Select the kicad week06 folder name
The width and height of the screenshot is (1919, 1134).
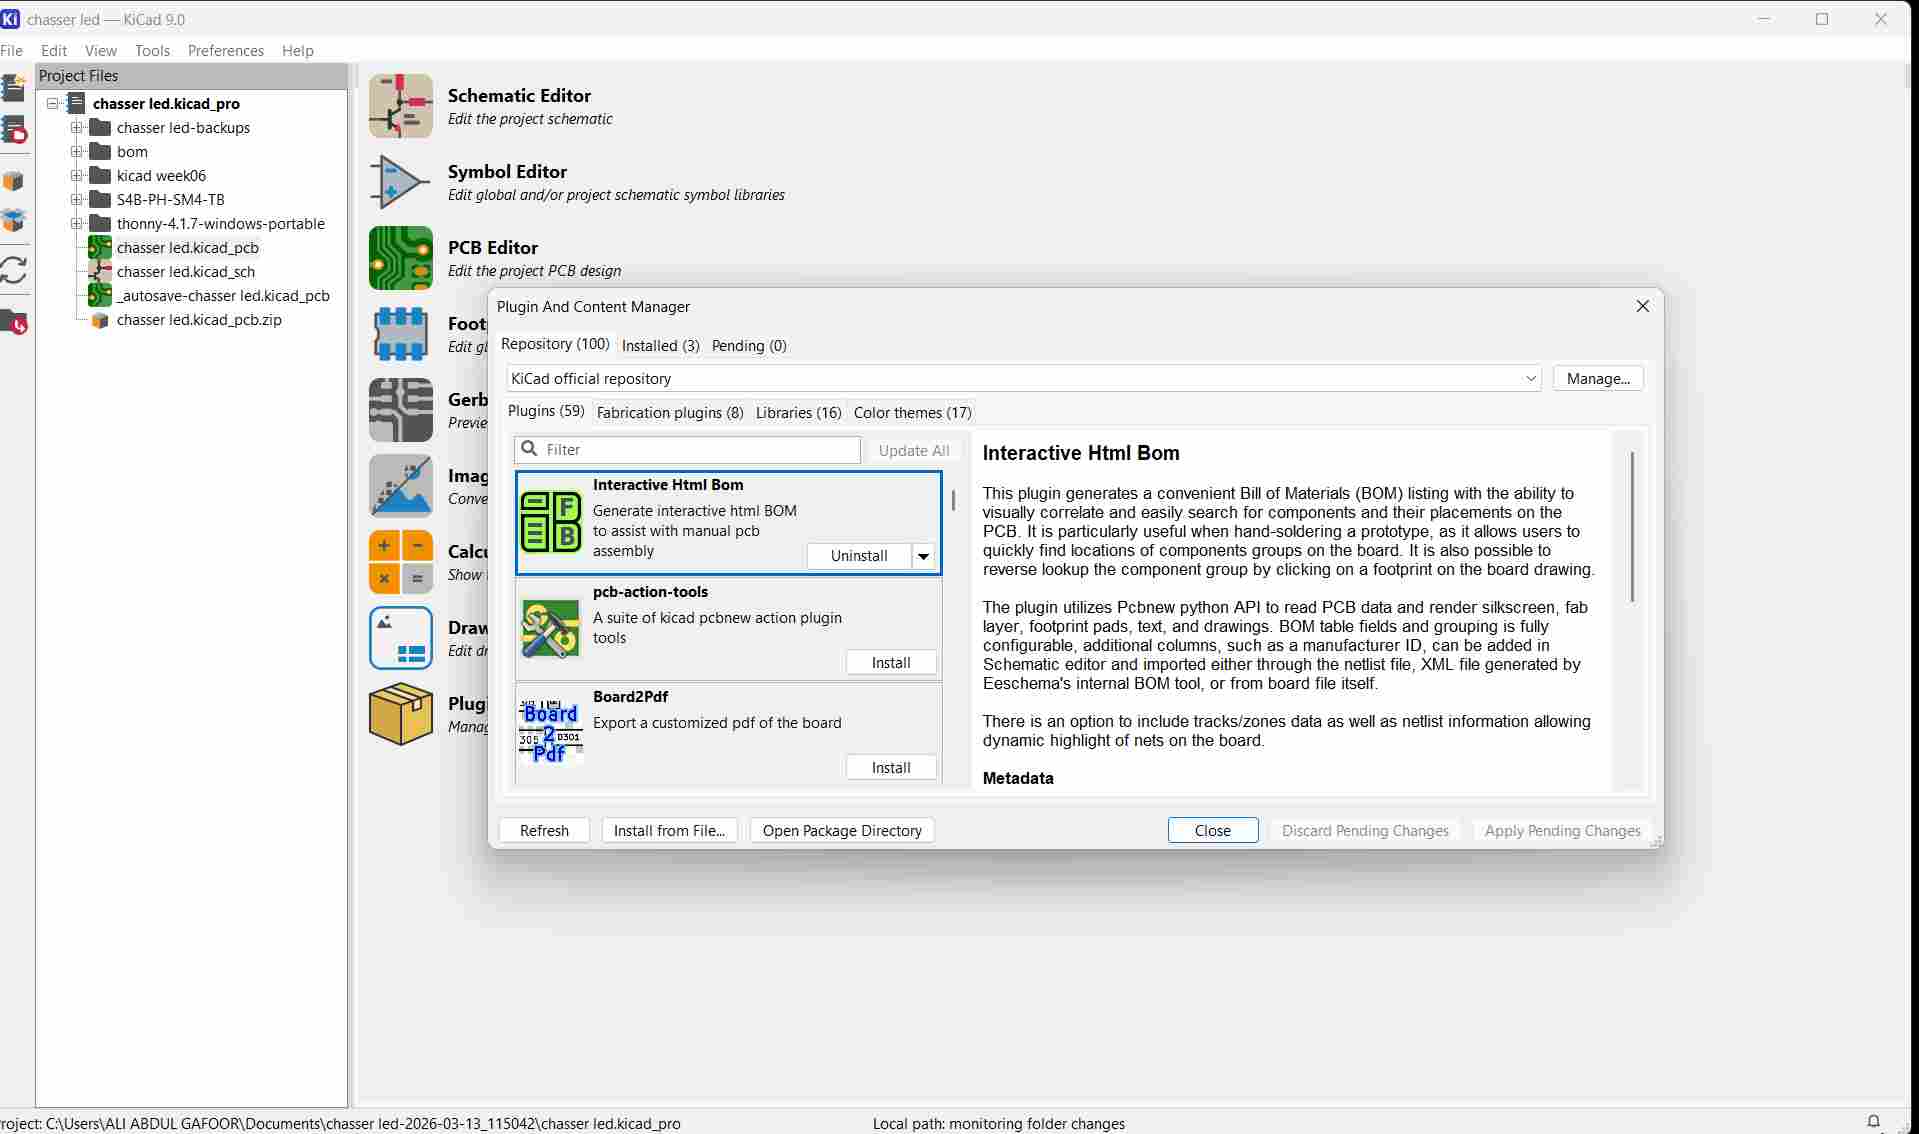(161, 176)
